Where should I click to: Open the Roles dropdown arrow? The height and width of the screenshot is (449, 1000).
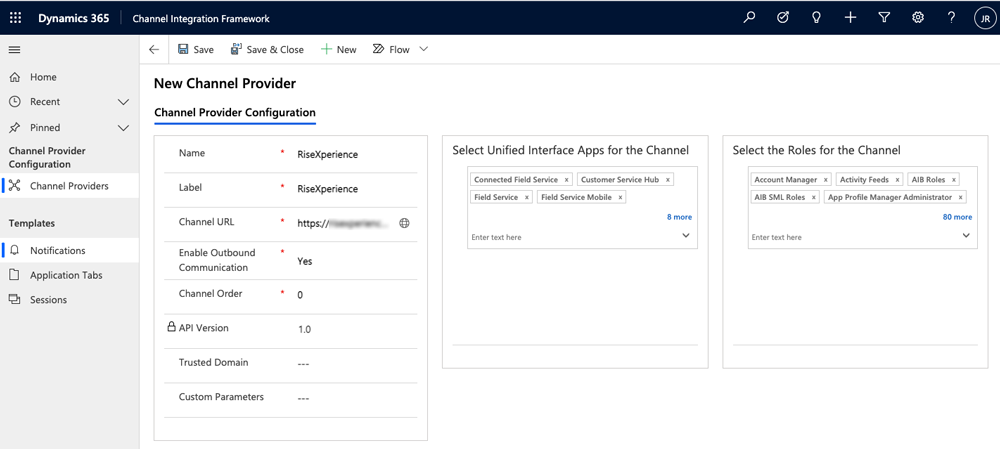click(x=966, y=236)
